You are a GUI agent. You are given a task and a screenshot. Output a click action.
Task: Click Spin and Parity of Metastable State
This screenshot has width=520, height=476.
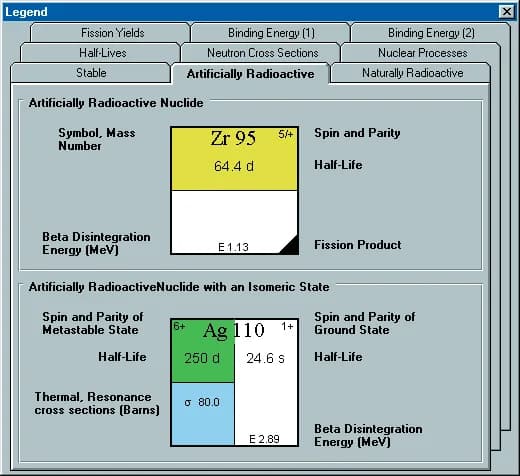click(x=93, y=323)
